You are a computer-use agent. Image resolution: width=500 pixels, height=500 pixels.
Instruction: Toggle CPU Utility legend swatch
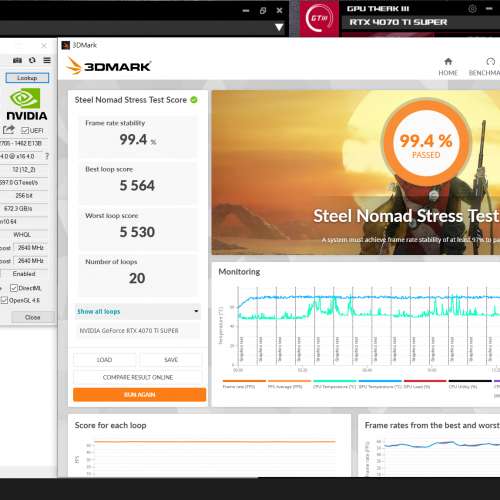470,381
